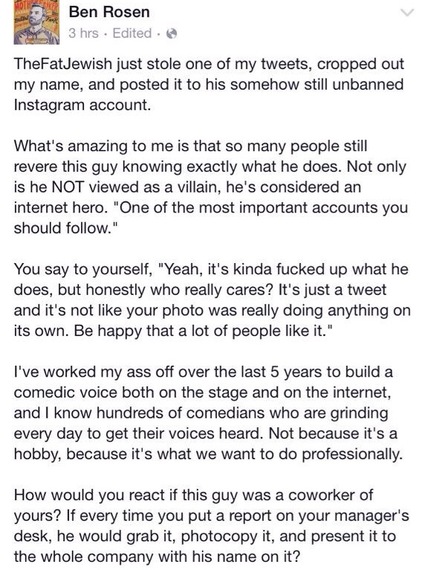Select the paragraph starting "I've worked my ass off"
The width and height of the screenshot is (428, 570).
point(208,413)
